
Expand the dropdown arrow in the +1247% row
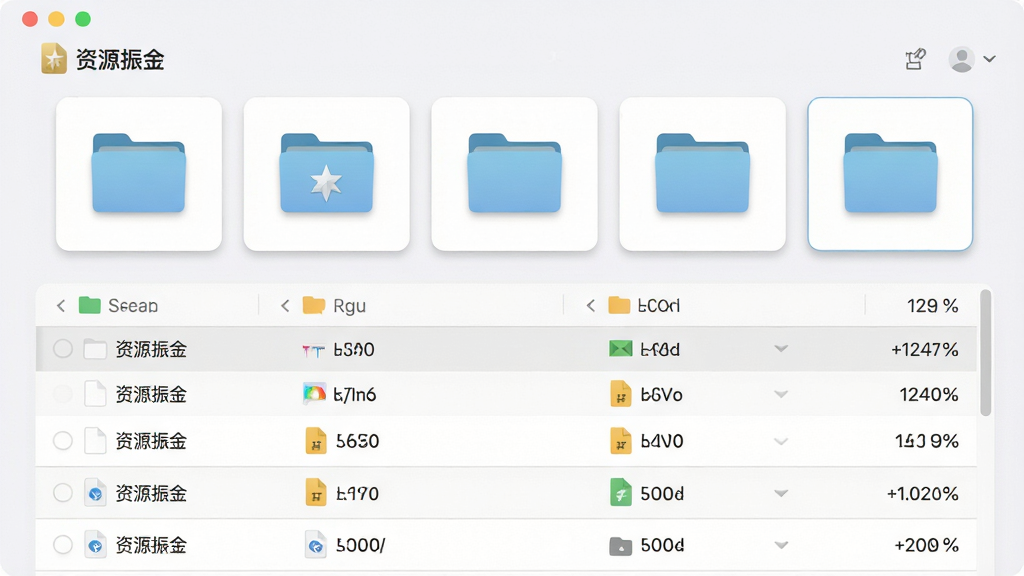point(781,349)
